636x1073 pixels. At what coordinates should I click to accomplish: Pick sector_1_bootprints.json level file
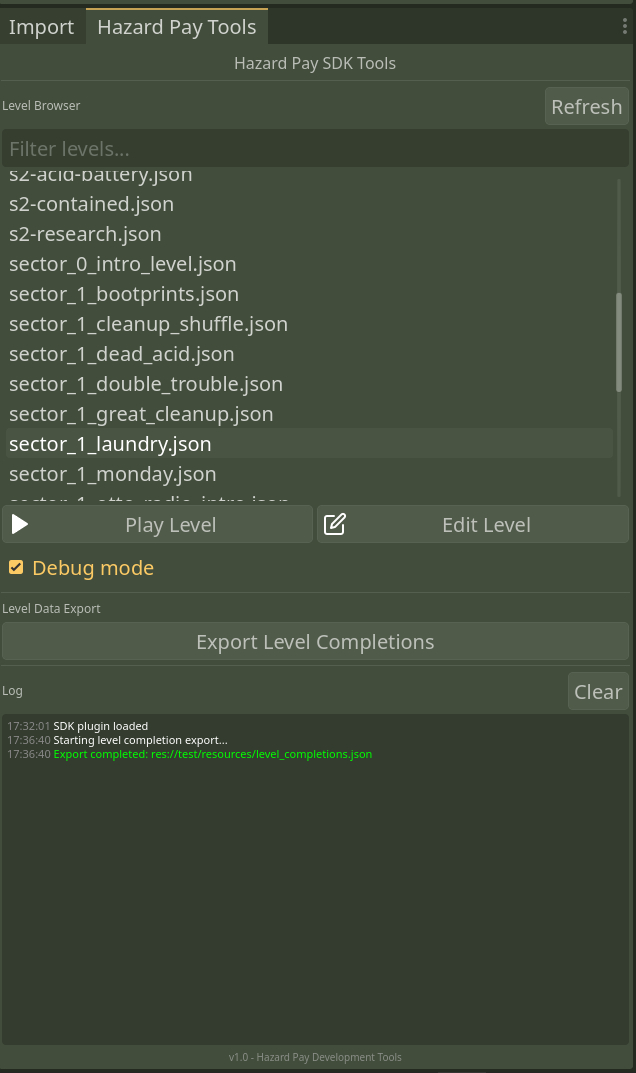pos(124,294)
